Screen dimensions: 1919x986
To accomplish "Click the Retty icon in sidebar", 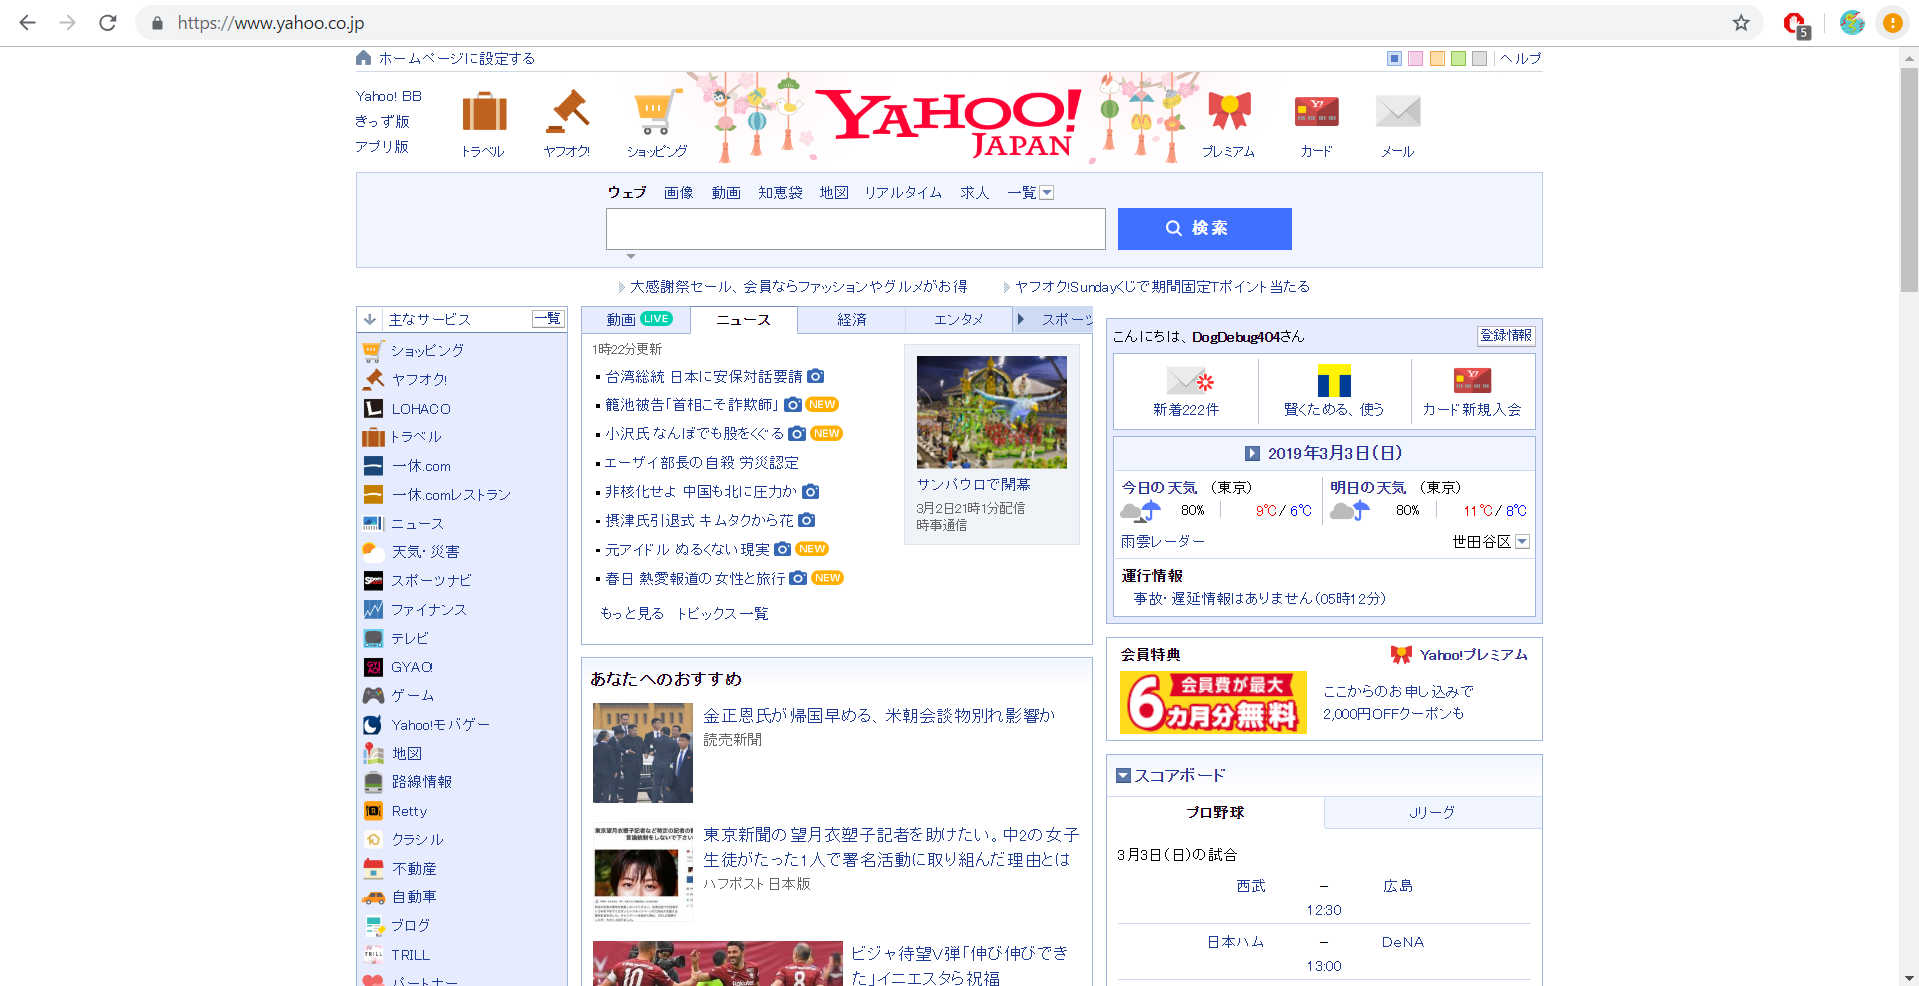I will tap(373, 811).
